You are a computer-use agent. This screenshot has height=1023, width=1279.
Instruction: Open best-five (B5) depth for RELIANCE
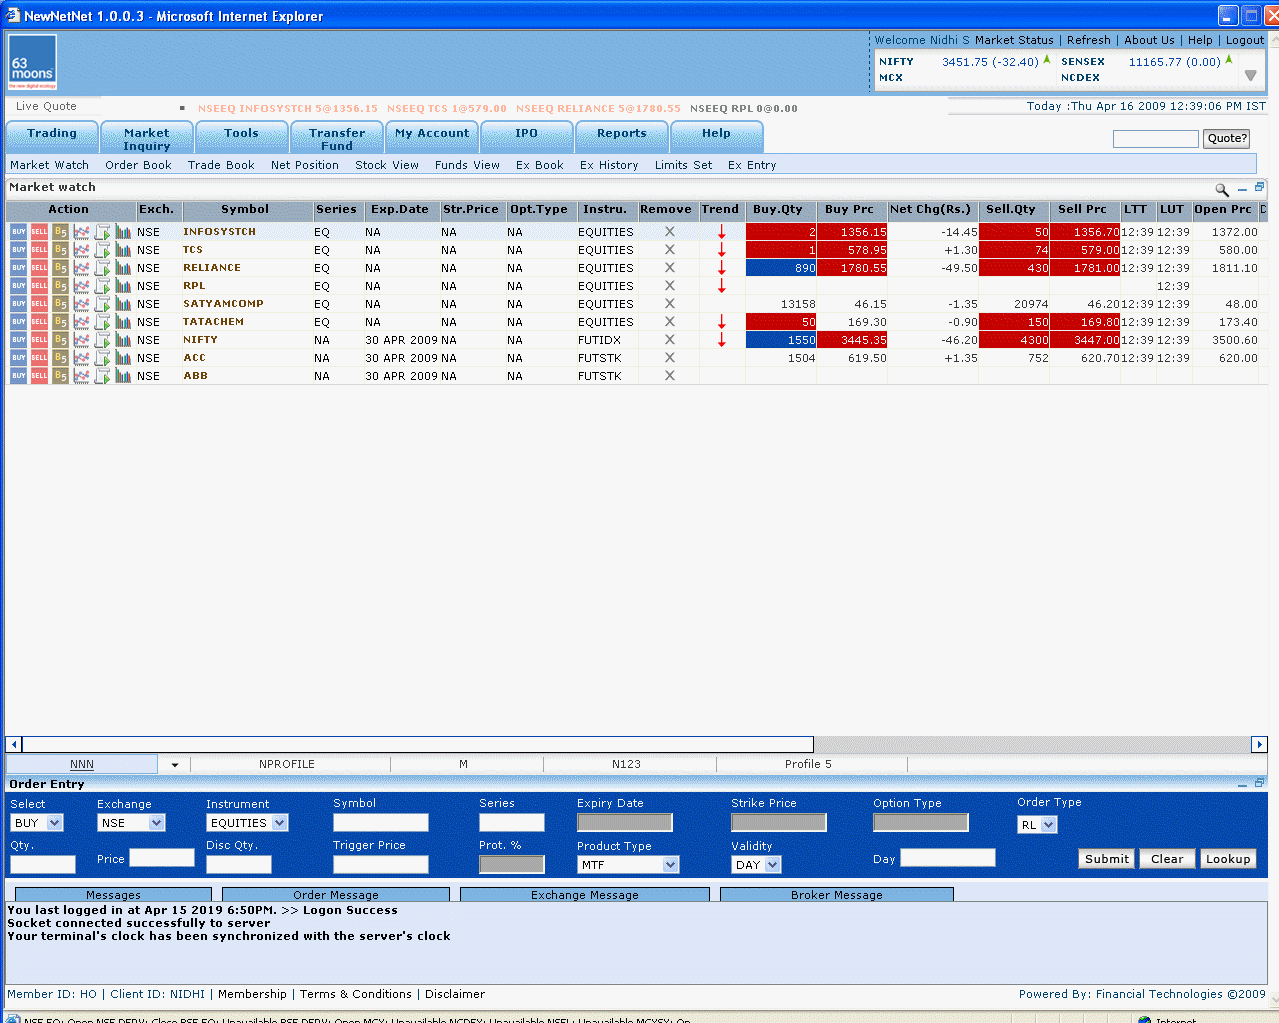point(60,268)
